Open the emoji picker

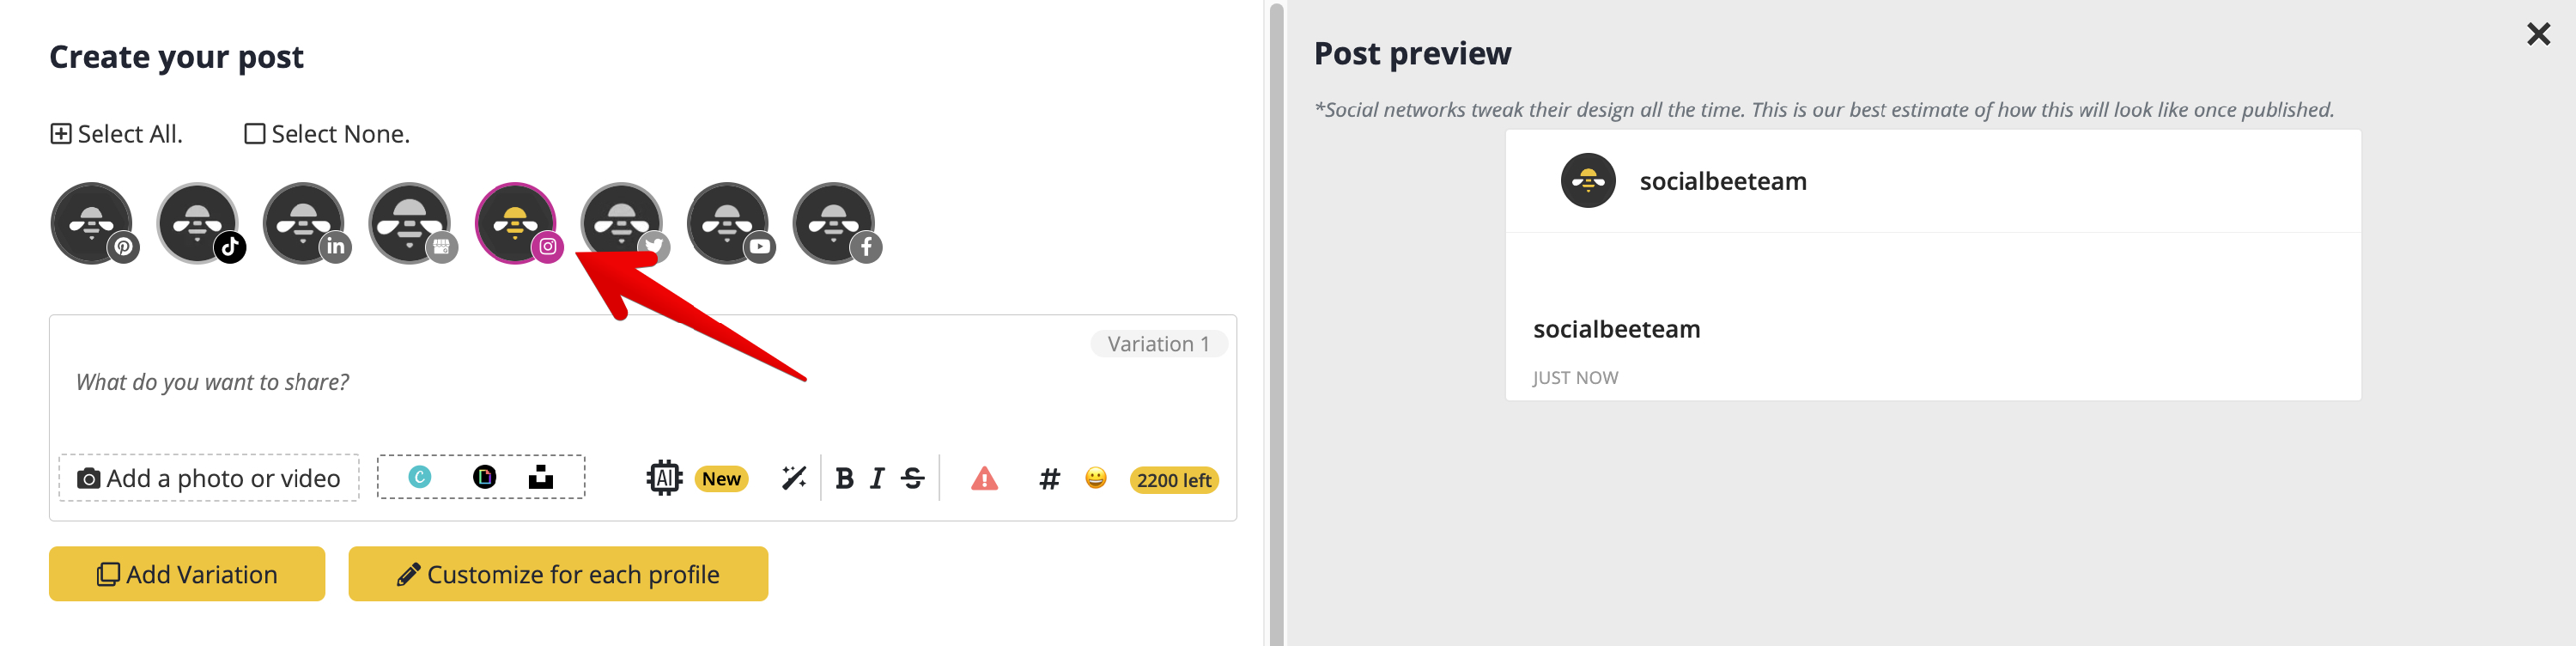click(1096, 478)
